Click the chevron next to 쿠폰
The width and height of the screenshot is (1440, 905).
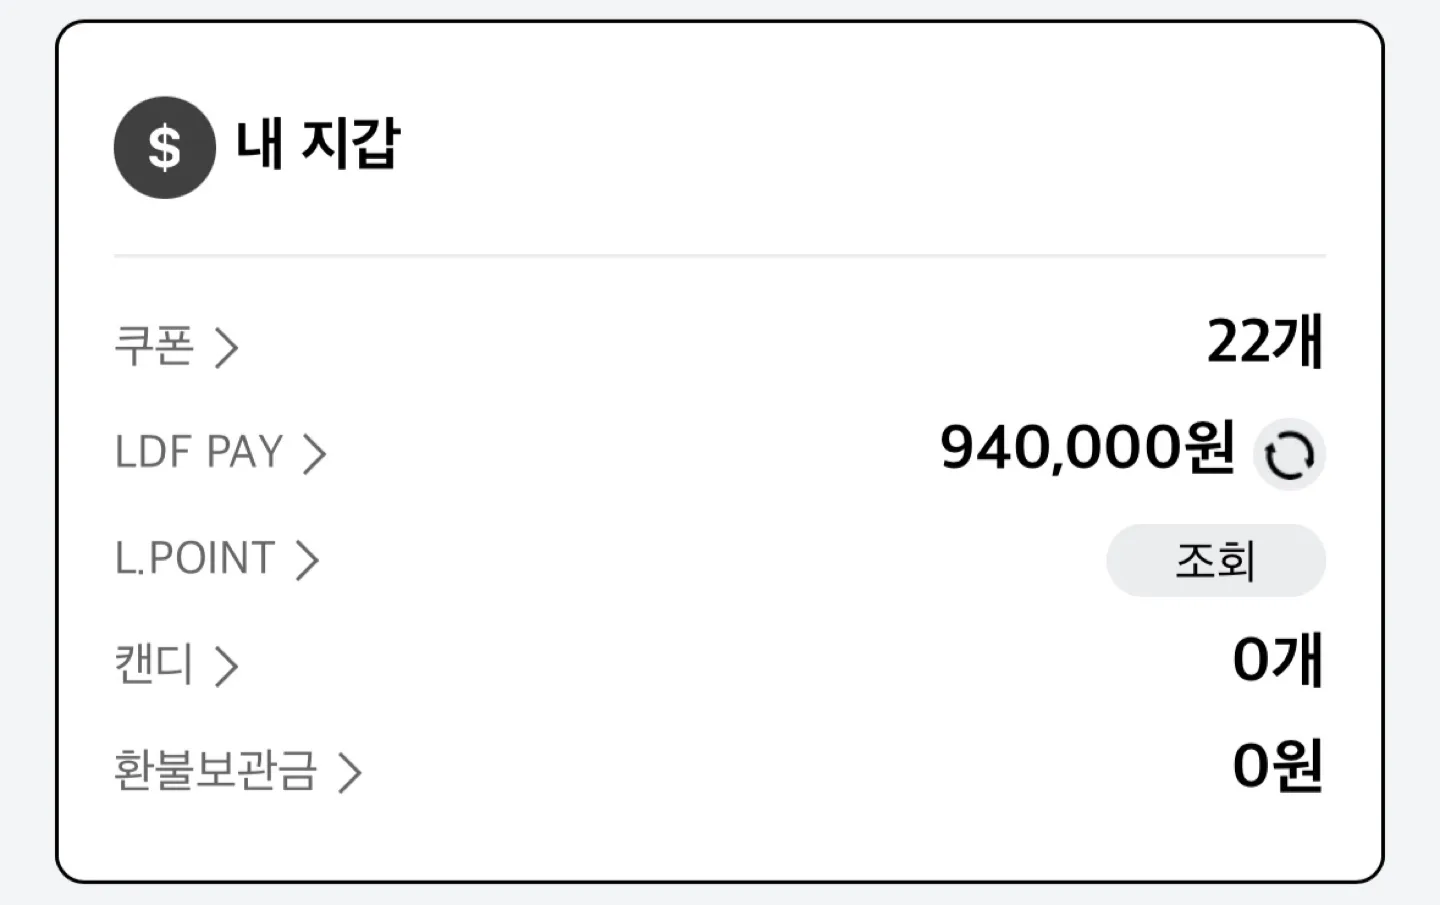(x=227, y=347)
